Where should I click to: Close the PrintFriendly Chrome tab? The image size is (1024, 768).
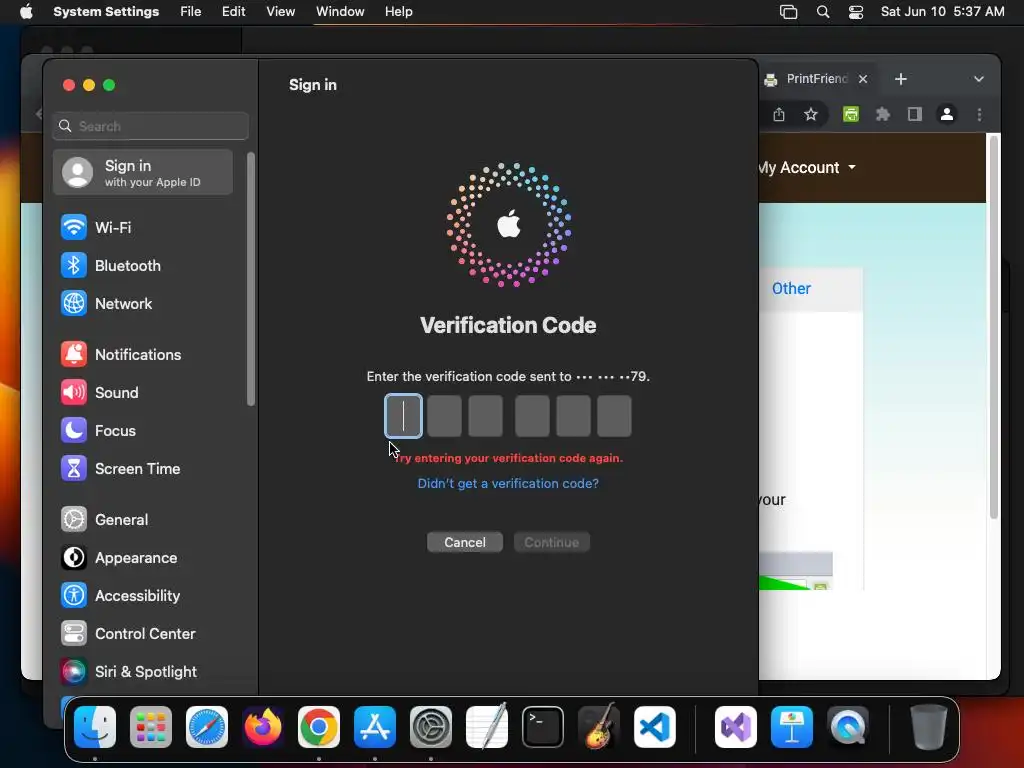click(863, 79)
